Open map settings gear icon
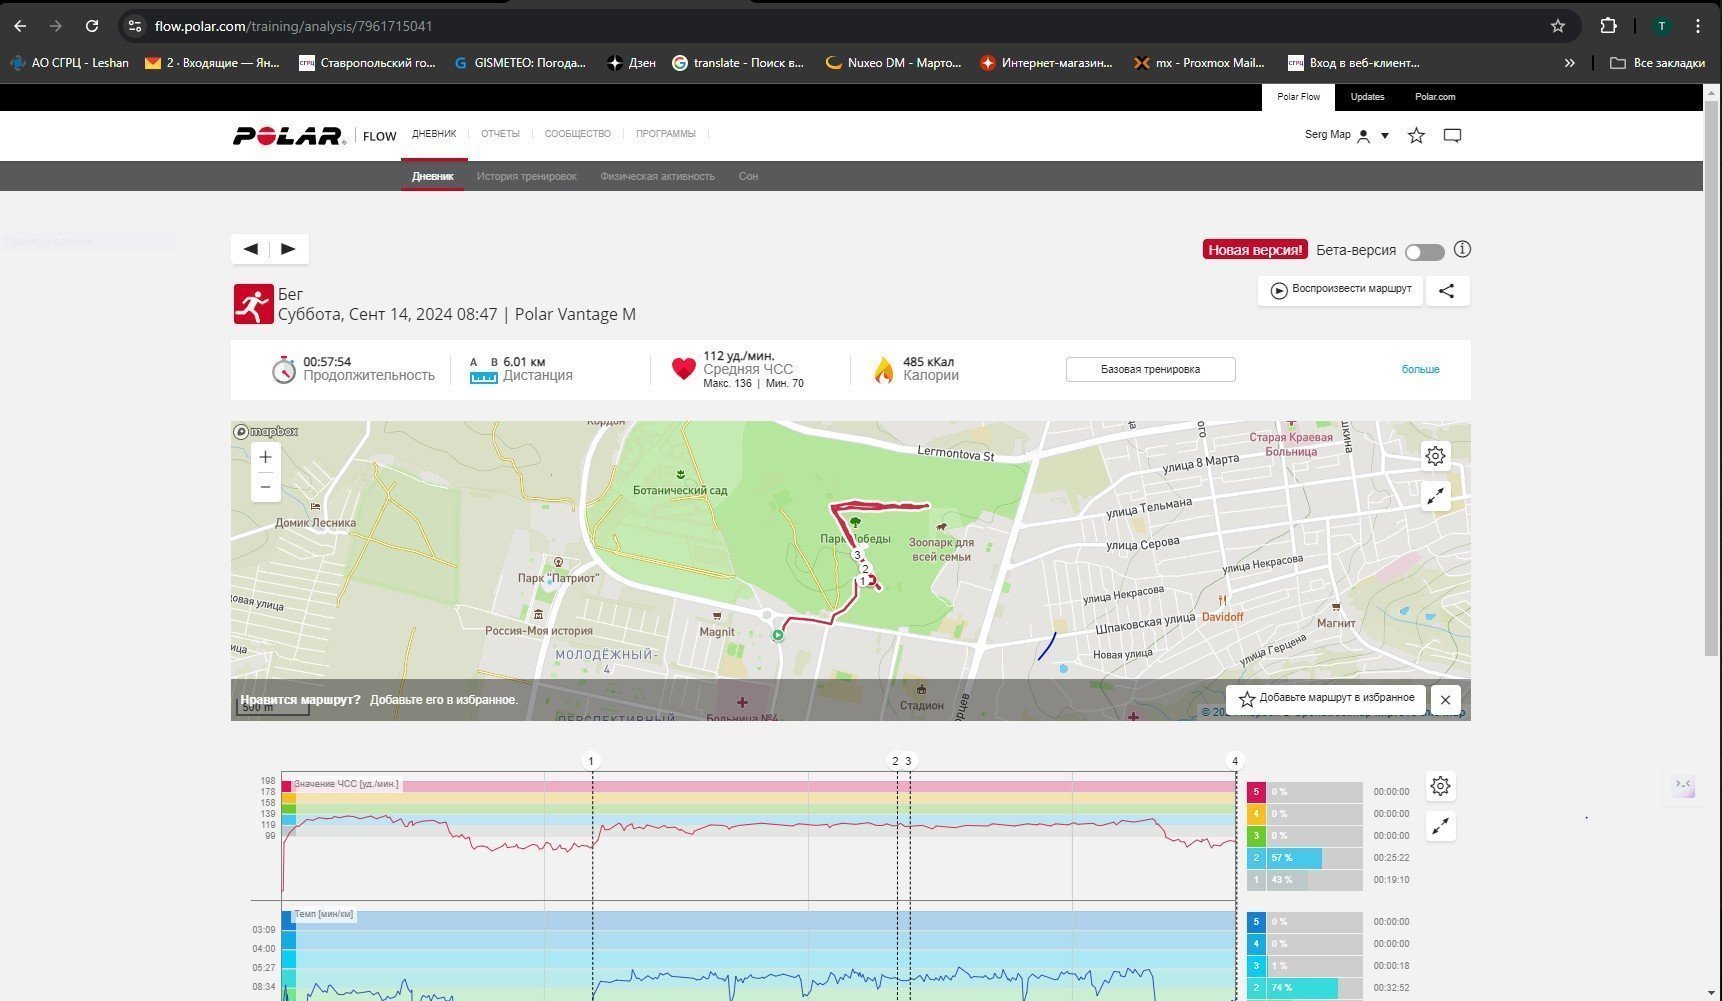Screen dimensions: 1722x1001 click(x=1435, y=456)
